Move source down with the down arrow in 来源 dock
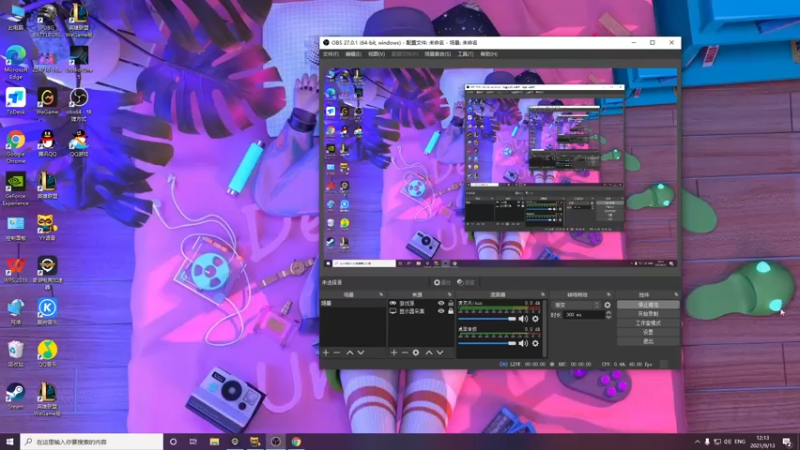Image resolution: width=800 pixels, height=450 pixels. click(440, 353)
